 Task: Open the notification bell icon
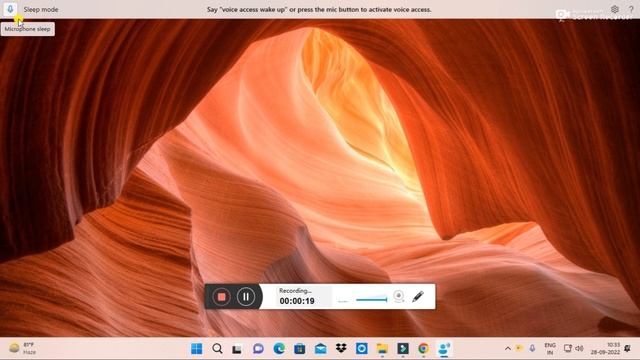pyautogui.click(x=628, y=349)
